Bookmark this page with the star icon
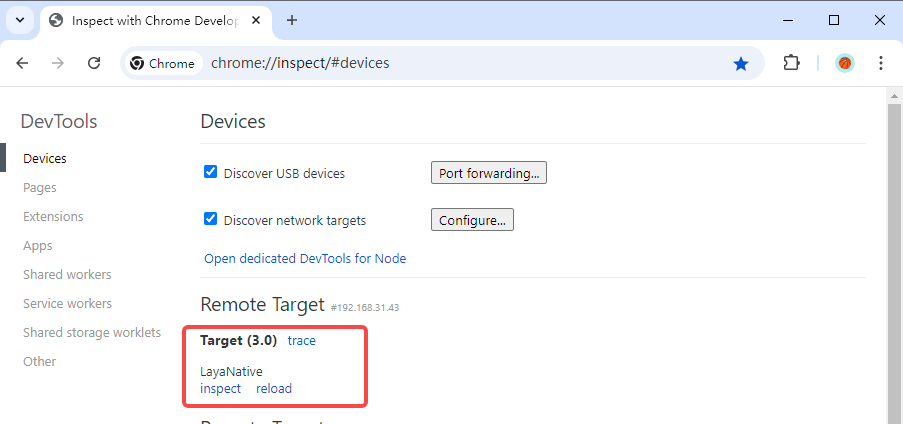The width and height of the screenshot is (903, 424). coord(741,63)
